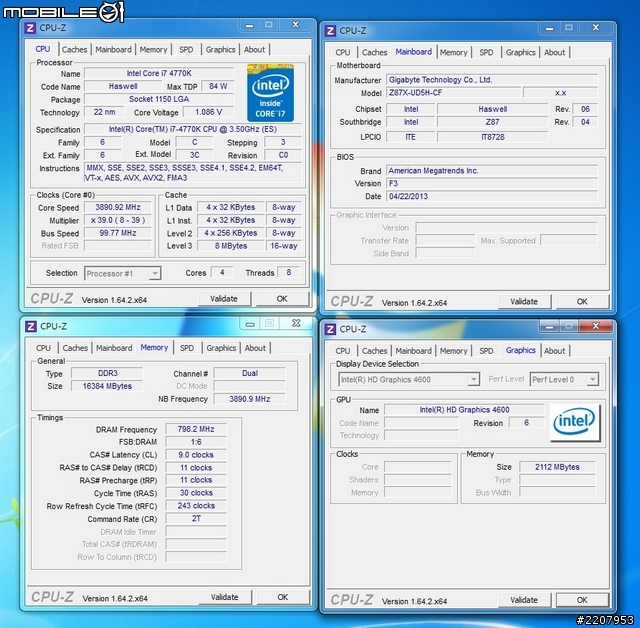Click the Intel Core i7 logo badge
This screenshot has width=640, height=628.
tap(270, 93)
